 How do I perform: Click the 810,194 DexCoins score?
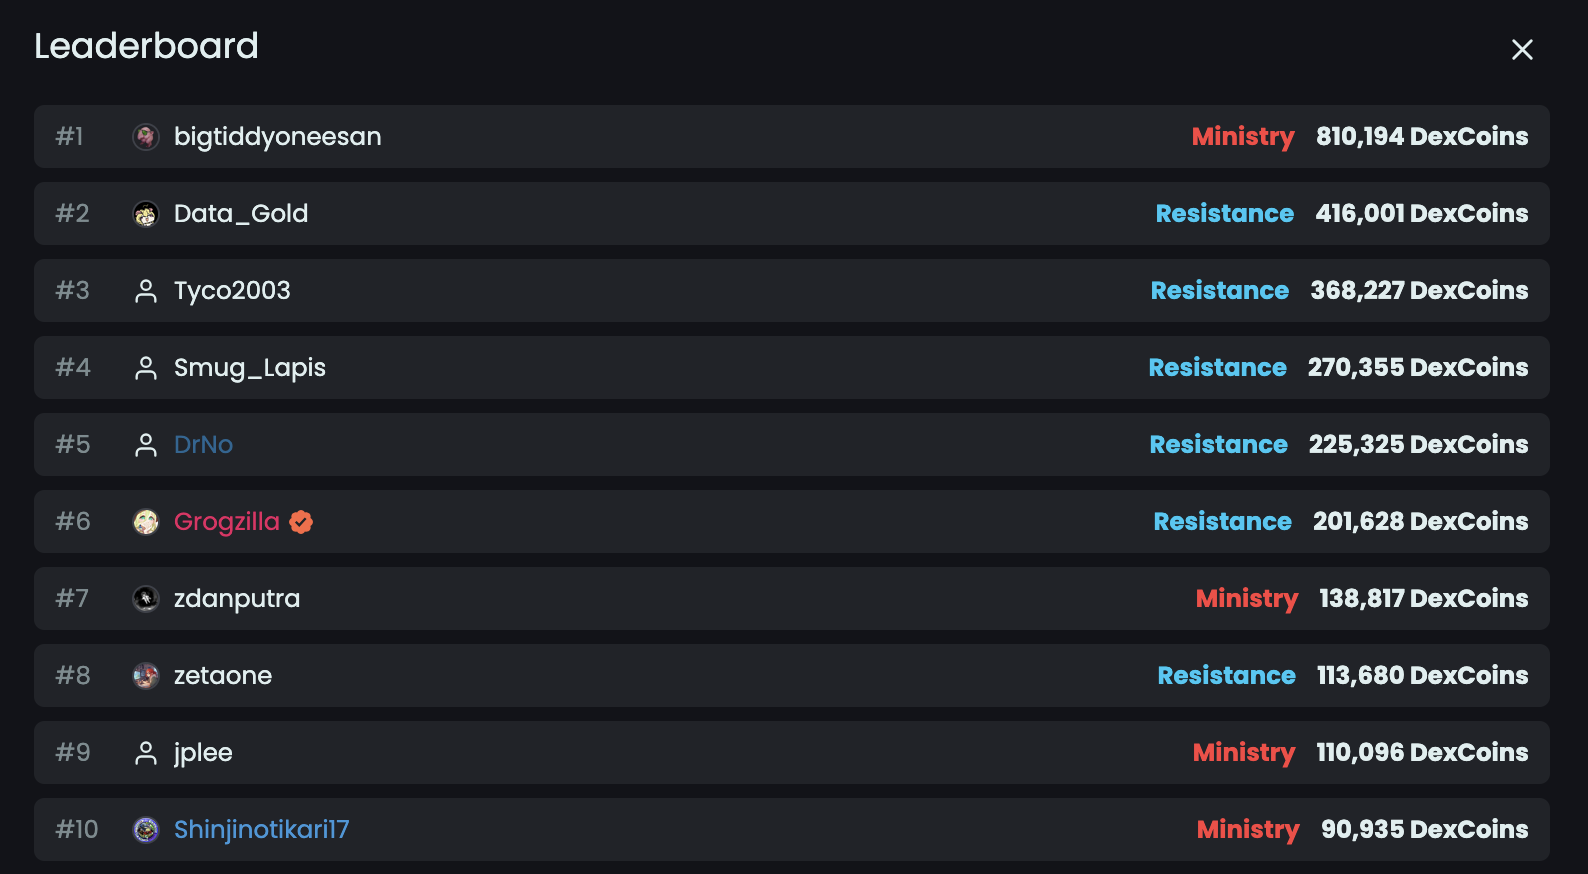1421,137
